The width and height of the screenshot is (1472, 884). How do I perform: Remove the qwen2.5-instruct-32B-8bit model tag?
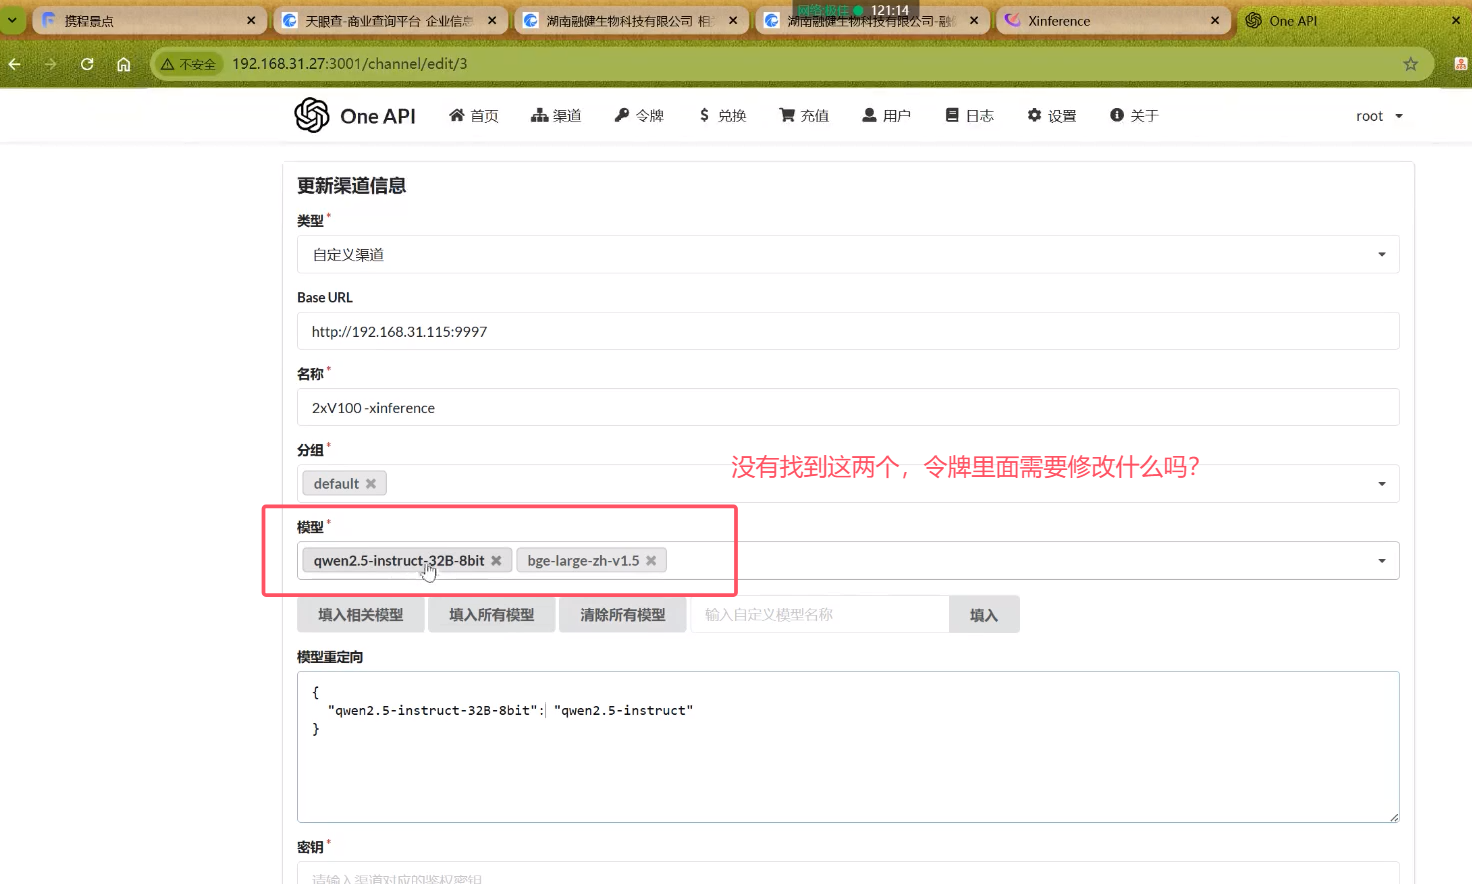(496, 561)
